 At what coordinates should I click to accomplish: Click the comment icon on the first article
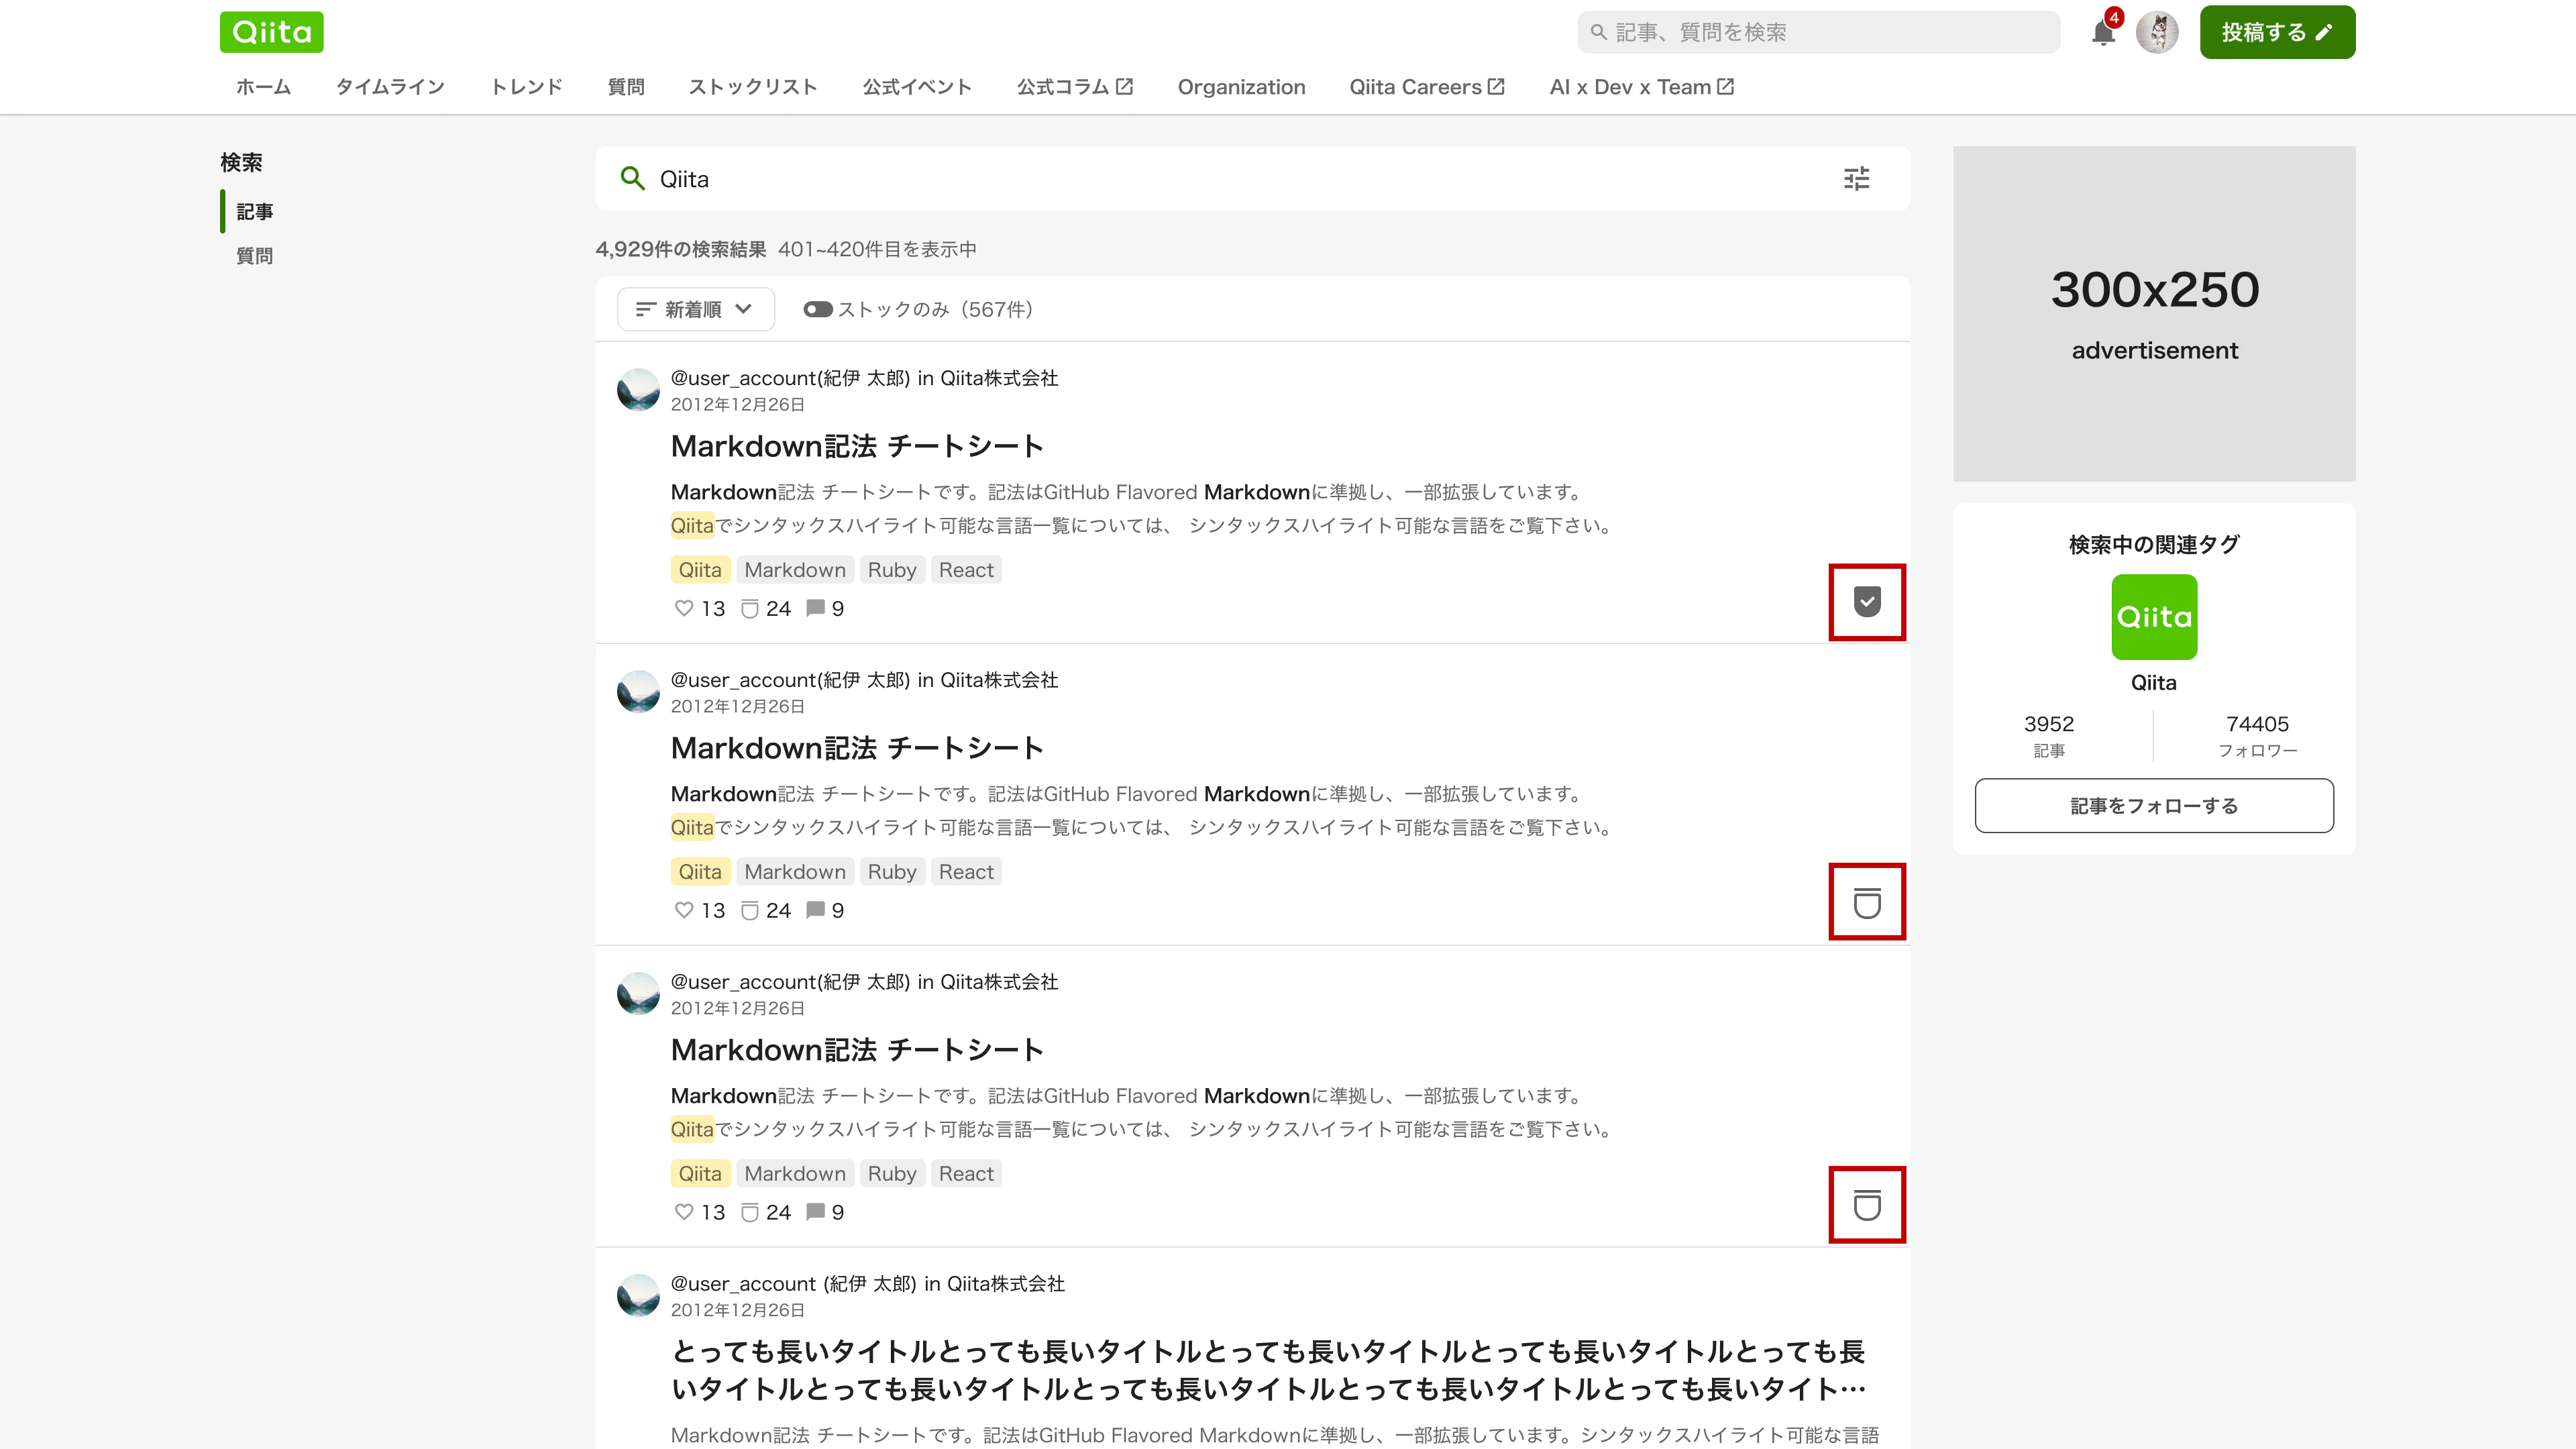(x=816, y=608)
